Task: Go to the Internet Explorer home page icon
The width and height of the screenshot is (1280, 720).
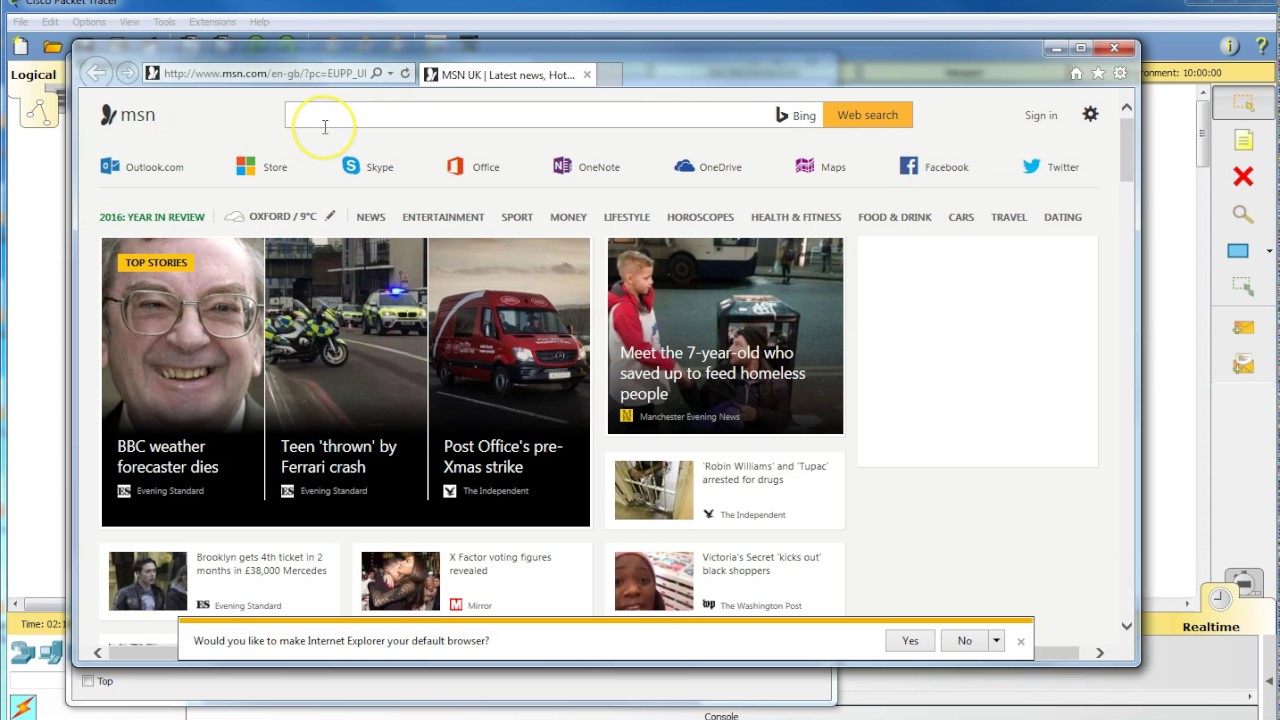Action: [1076, 73]
